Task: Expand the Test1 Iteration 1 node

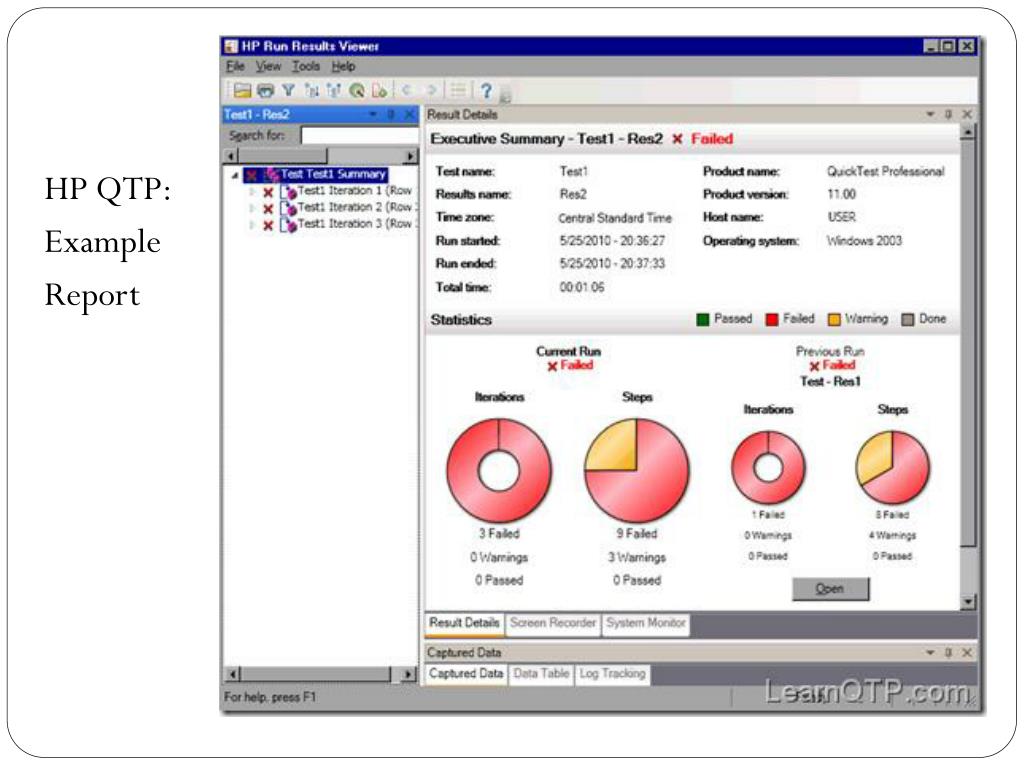Action: [252, 192]
